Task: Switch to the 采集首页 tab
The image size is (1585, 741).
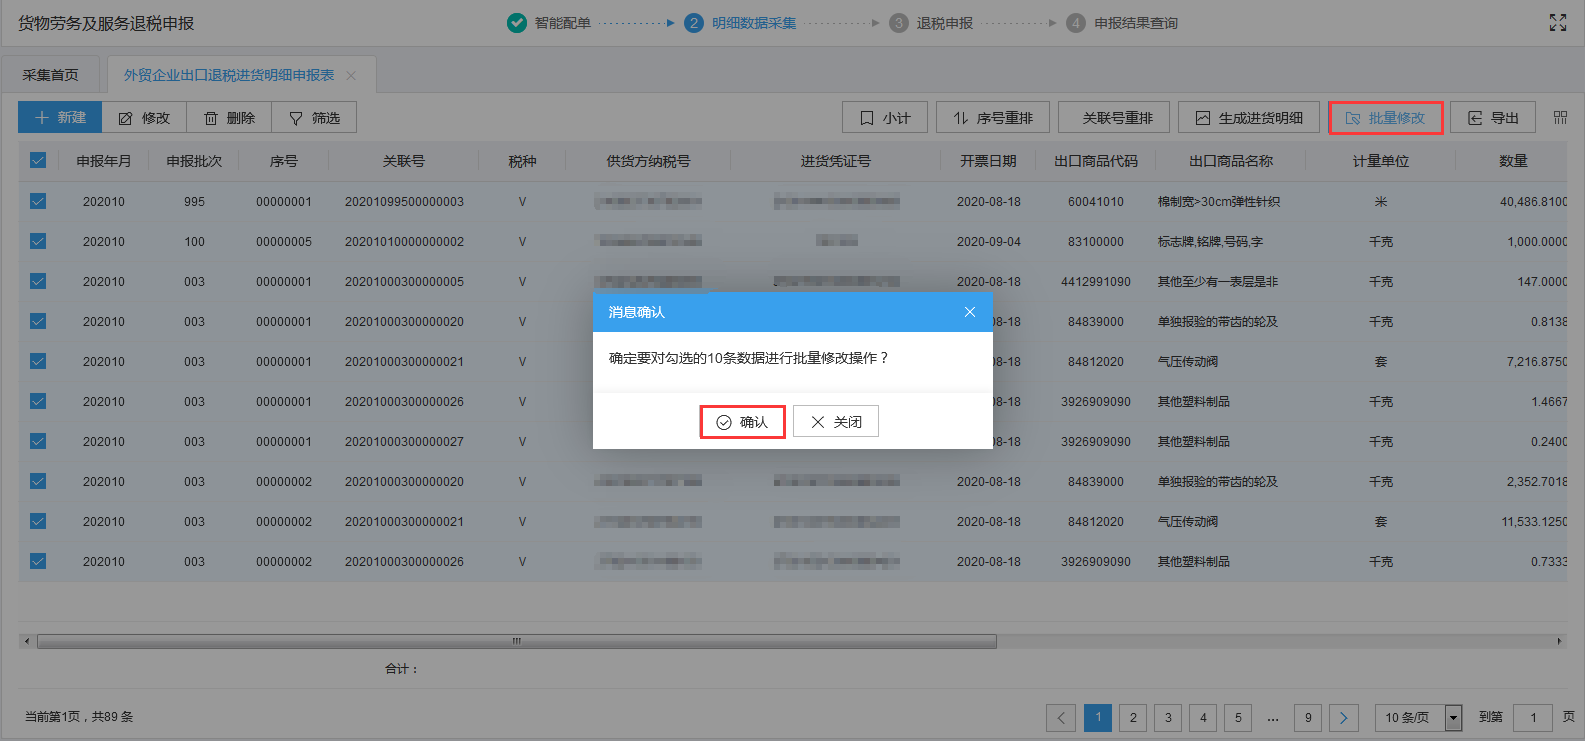Action: (50, 75)
